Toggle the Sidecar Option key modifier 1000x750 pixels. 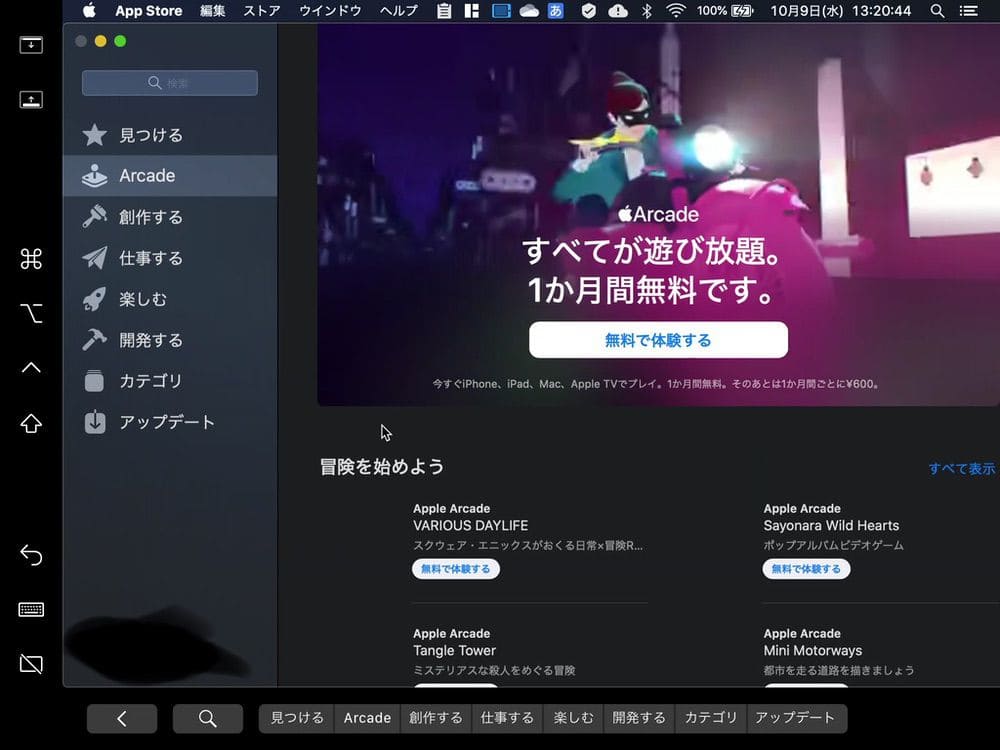[x=31, y=314]
